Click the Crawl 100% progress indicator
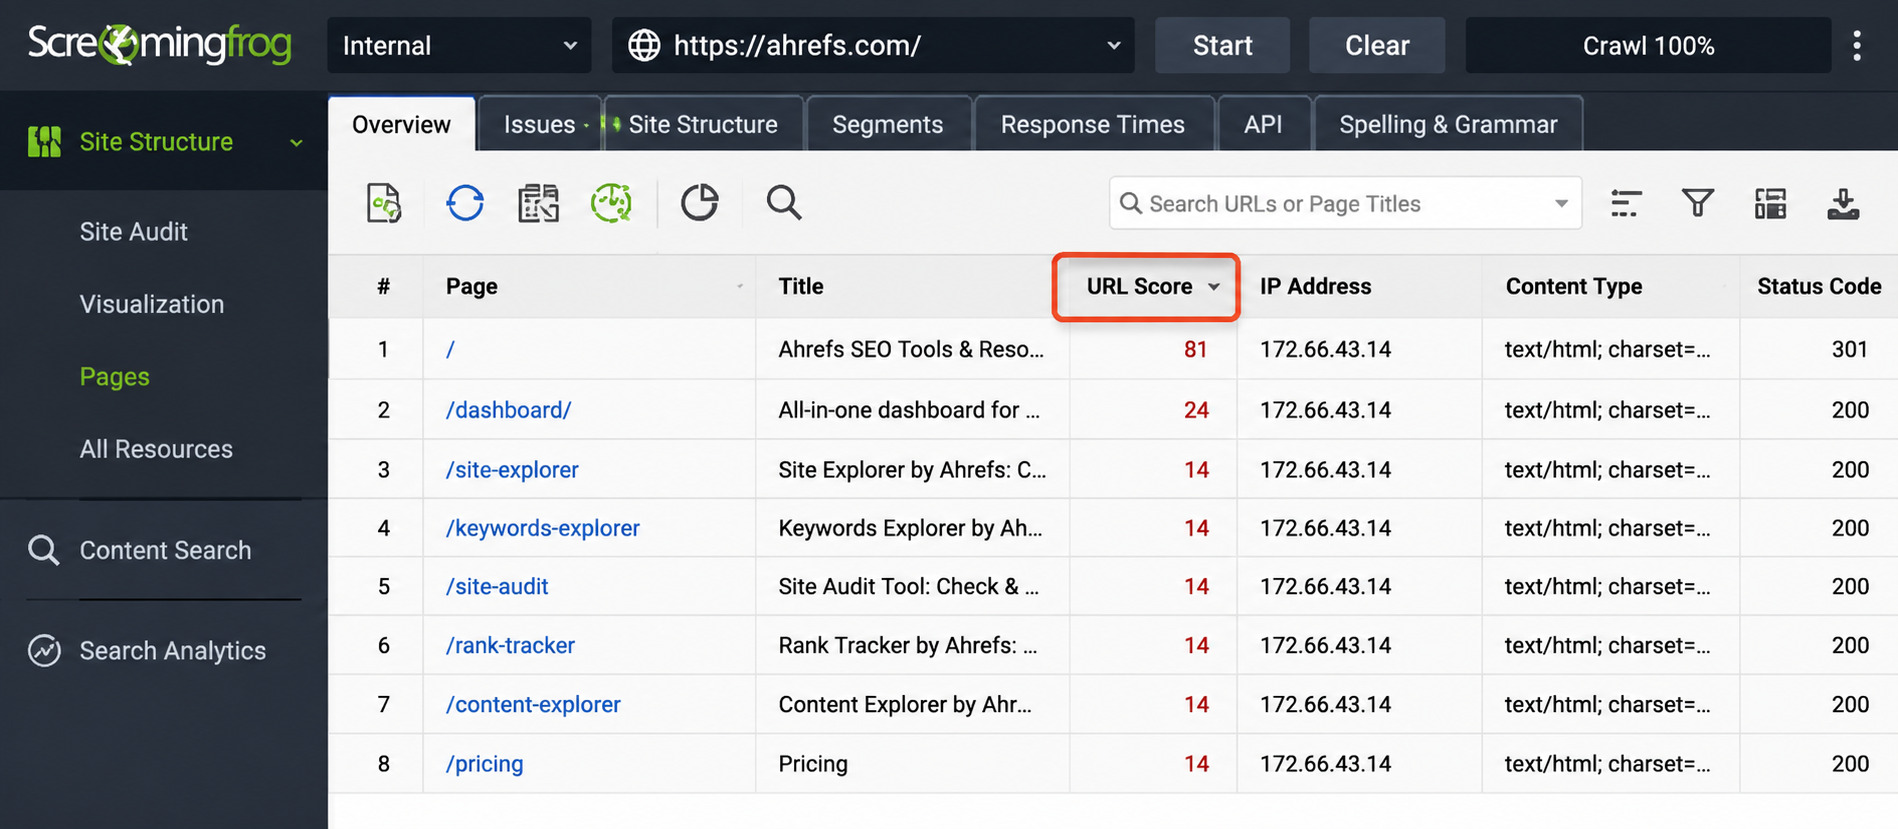Screen dimensions: 1898x829 pos(1648,45)
